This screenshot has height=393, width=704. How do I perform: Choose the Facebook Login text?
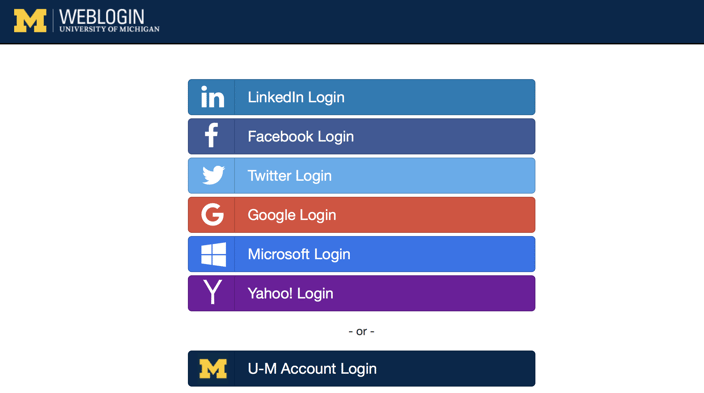pyautogui.click(x=300, y=137)
